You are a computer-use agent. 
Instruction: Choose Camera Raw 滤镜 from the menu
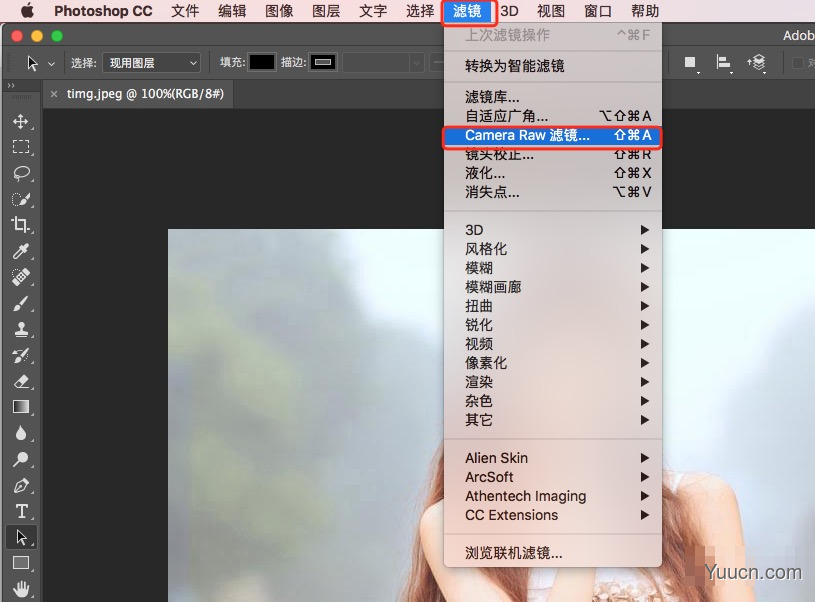point(552,135)
